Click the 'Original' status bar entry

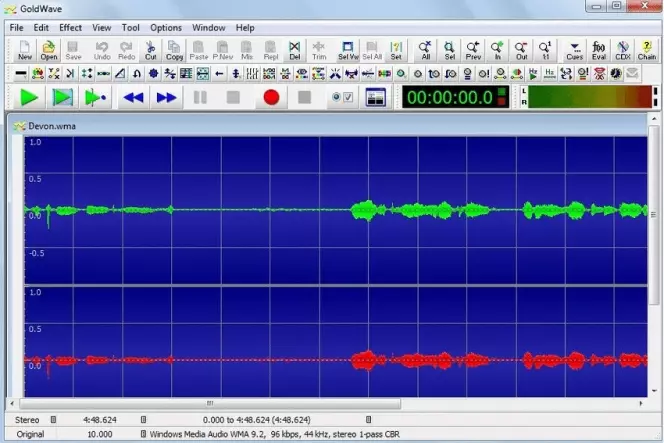pyautogui.click(x=30, y=434)
